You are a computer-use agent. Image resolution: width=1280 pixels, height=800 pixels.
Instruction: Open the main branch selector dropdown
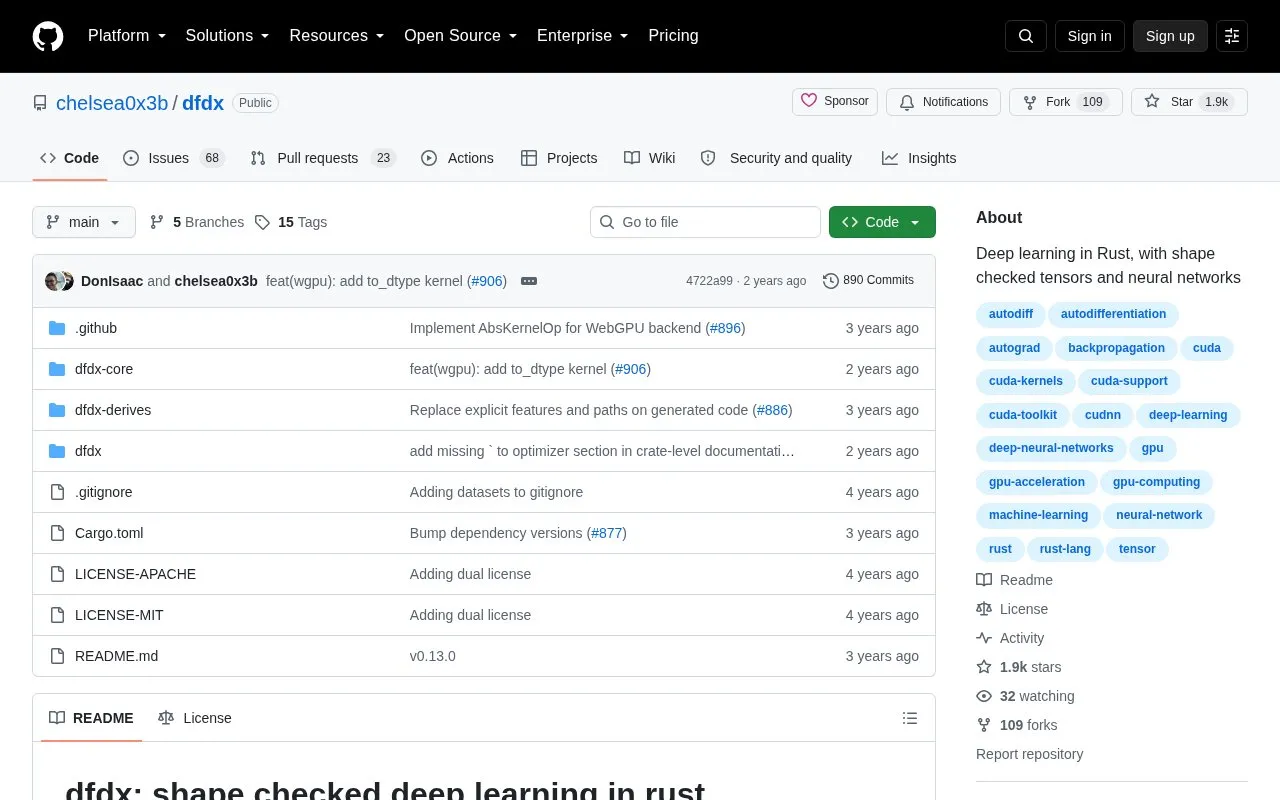pyautogui.click(x=84, y=222)
